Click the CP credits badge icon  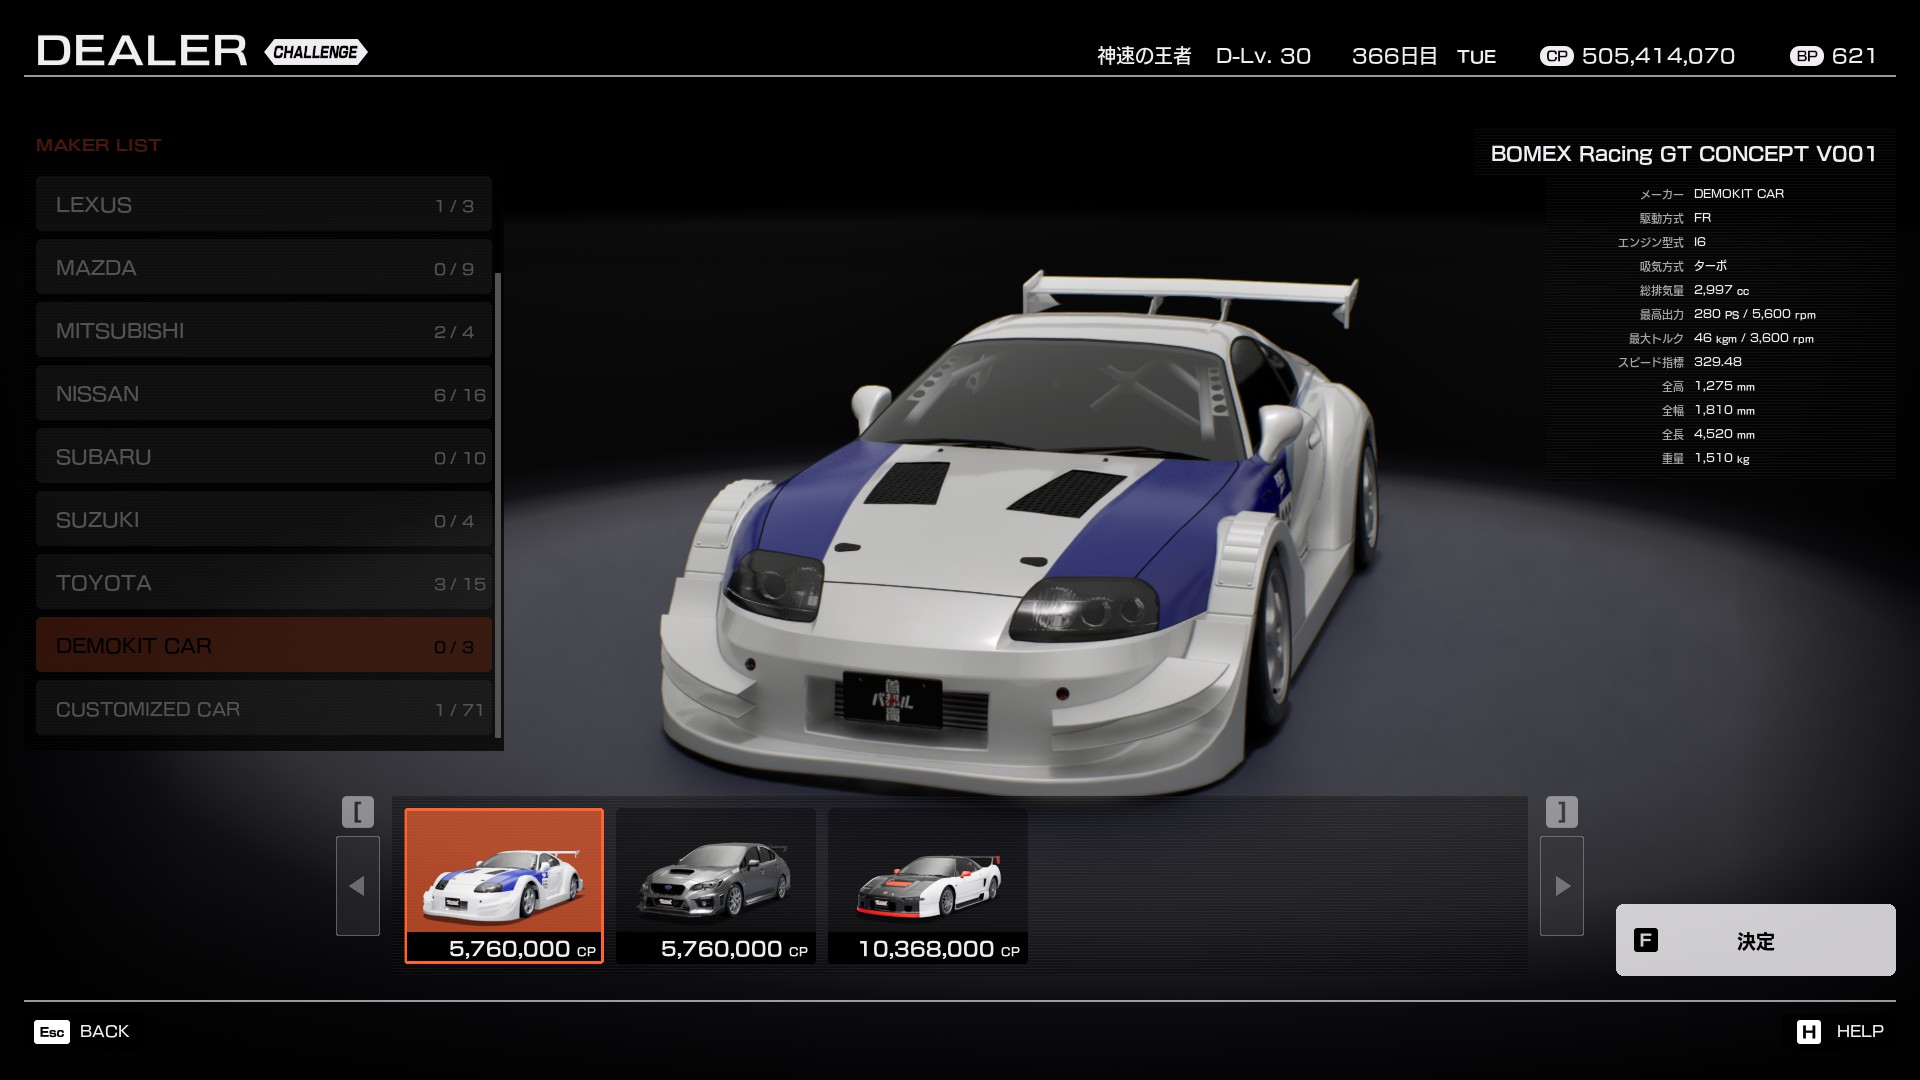tap(1556, 56)
